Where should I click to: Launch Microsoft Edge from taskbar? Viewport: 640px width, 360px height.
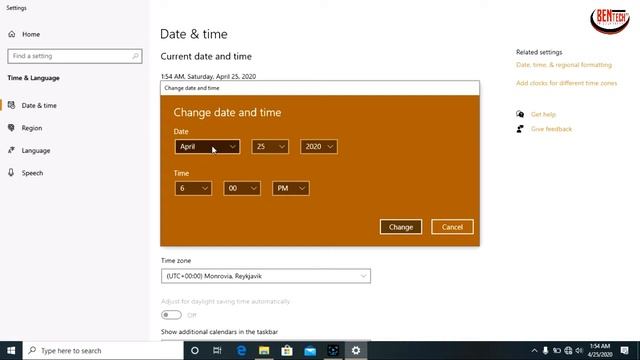coord(241,351)
